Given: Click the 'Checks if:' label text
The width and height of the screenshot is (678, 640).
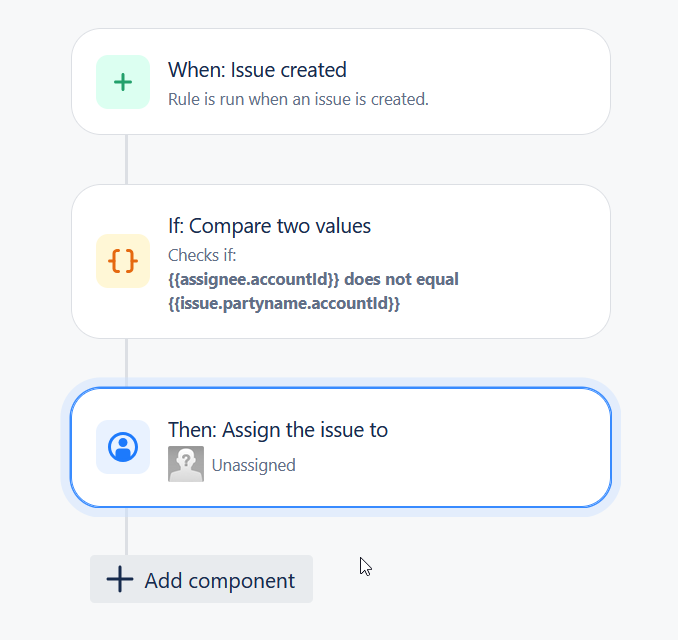Looking at the screenshot, I should pyautogui.click(x=202, y=255).
